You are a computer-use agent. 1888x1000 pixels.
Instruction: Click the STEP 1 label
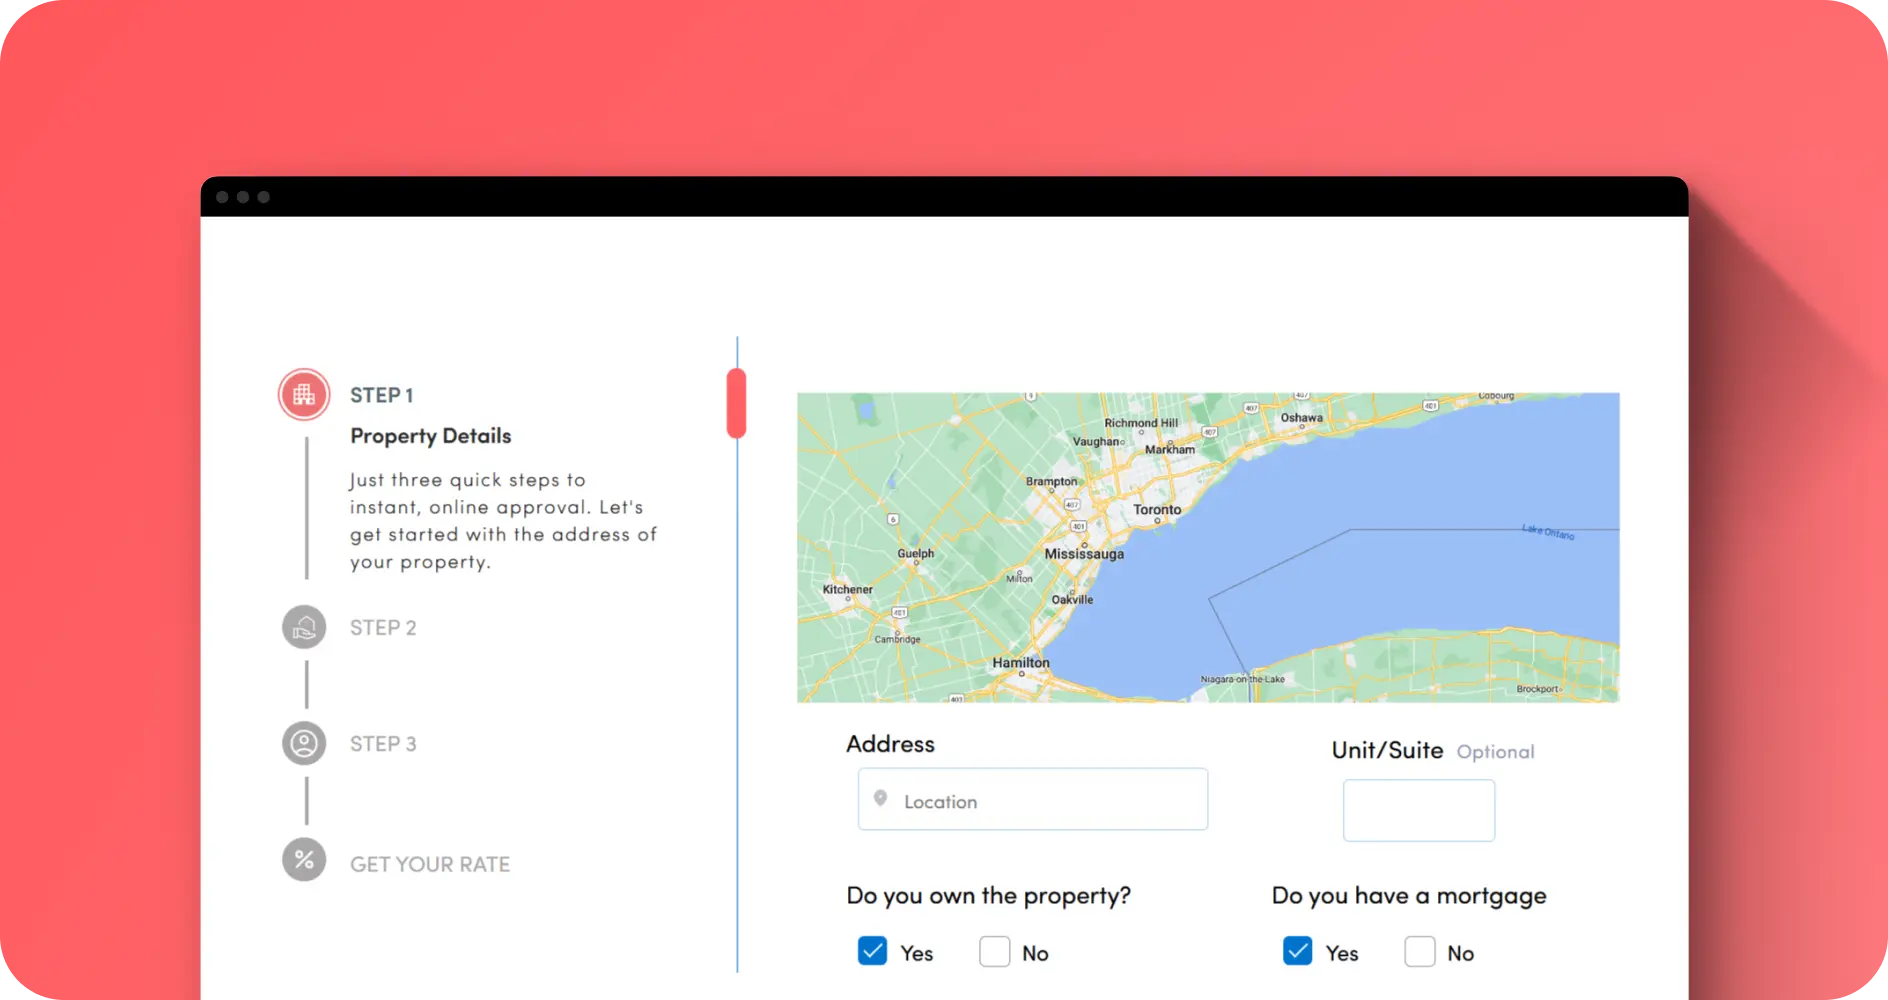(381, 395)
